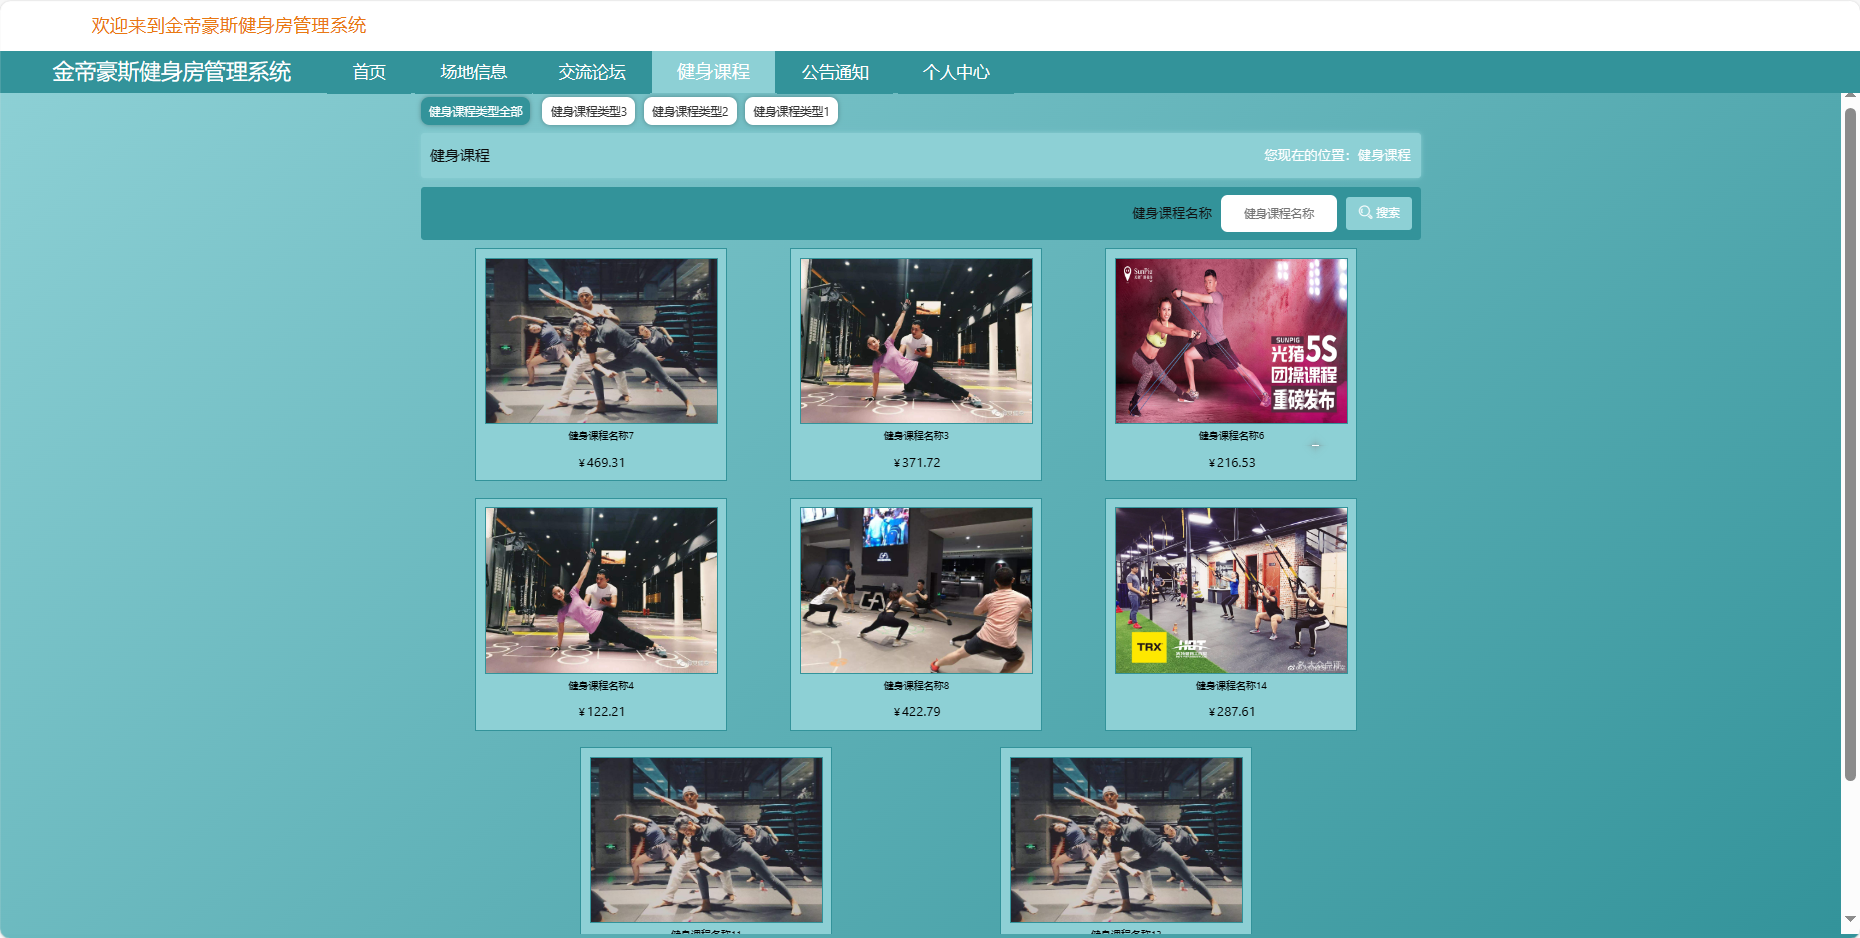
Task: Open the 交流论坛 nav tab
Action: click(592, 72)
